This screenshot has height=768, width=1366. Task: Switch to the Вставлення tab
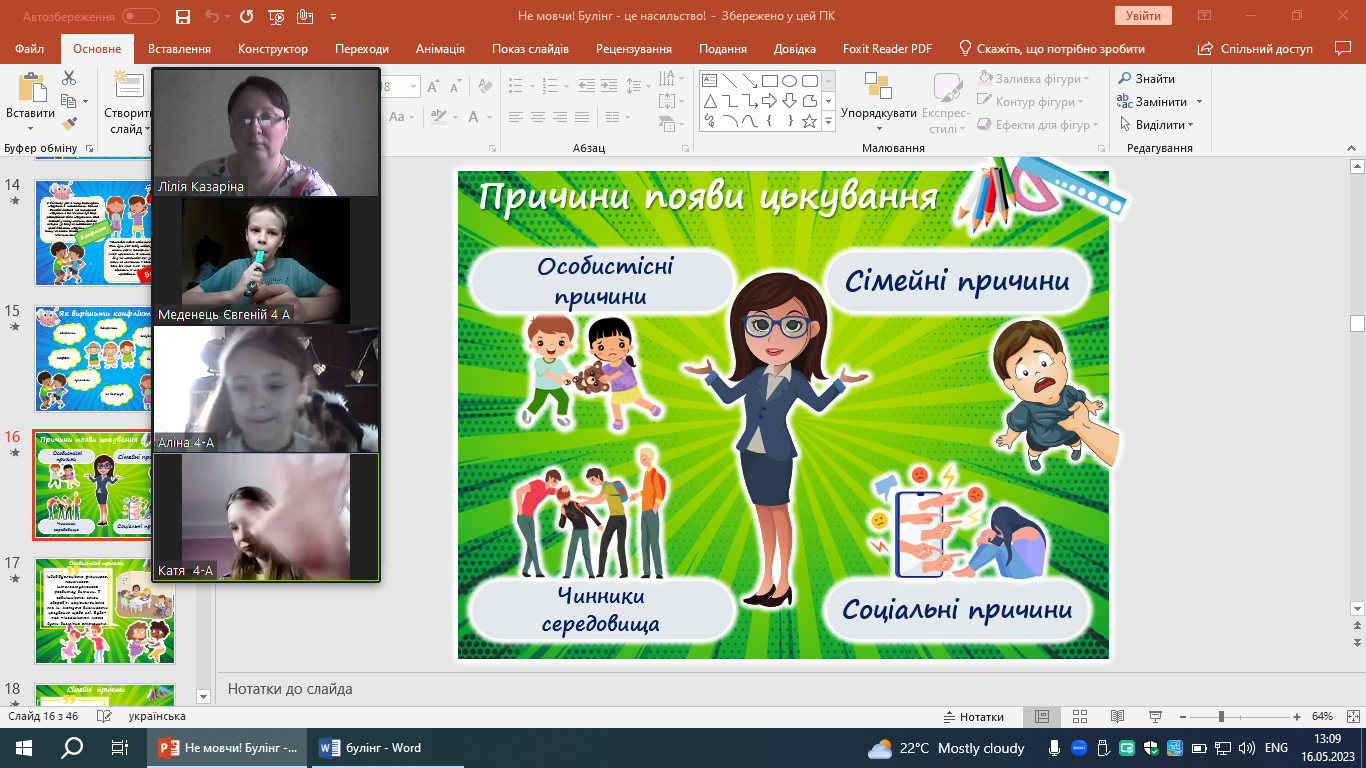pos(179,49)
